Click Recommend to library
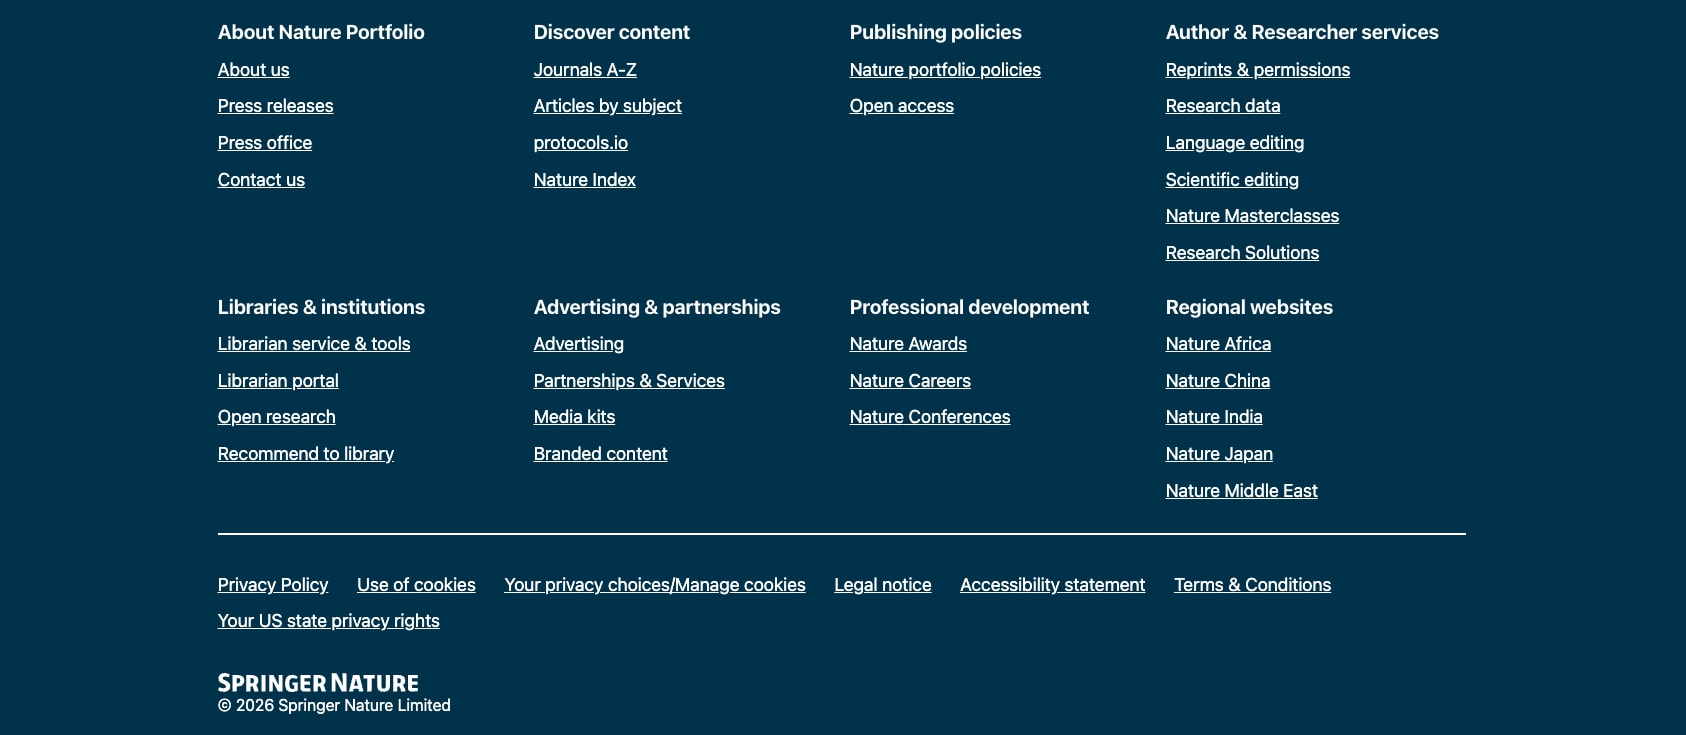This screenshot has height=735, width=1686. tap(305, 454)
